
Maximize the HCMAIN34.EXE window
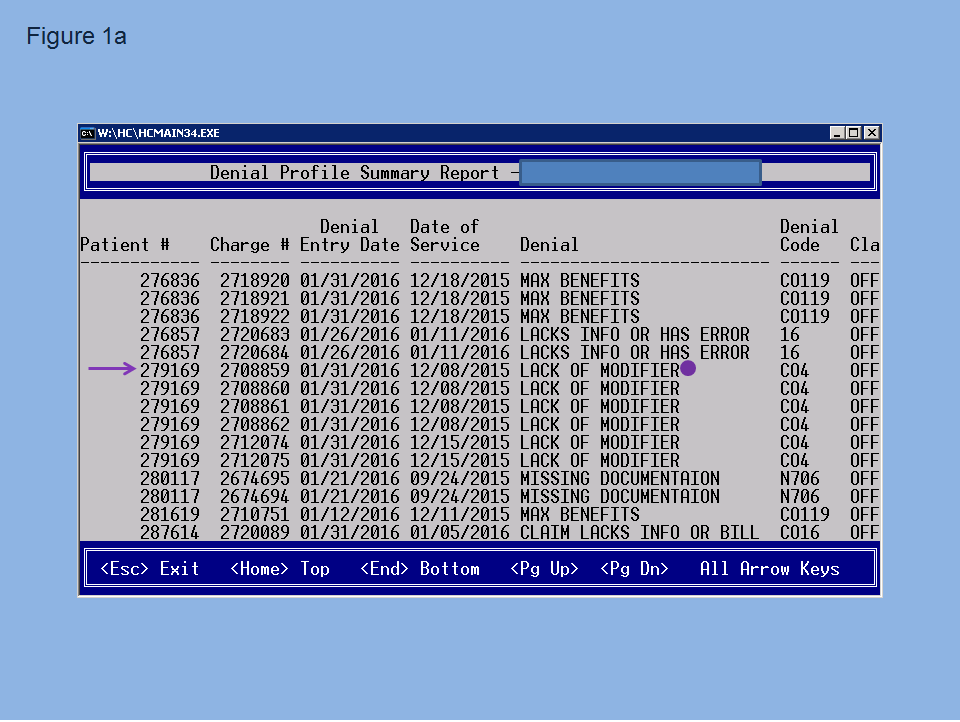click(853, 133)
